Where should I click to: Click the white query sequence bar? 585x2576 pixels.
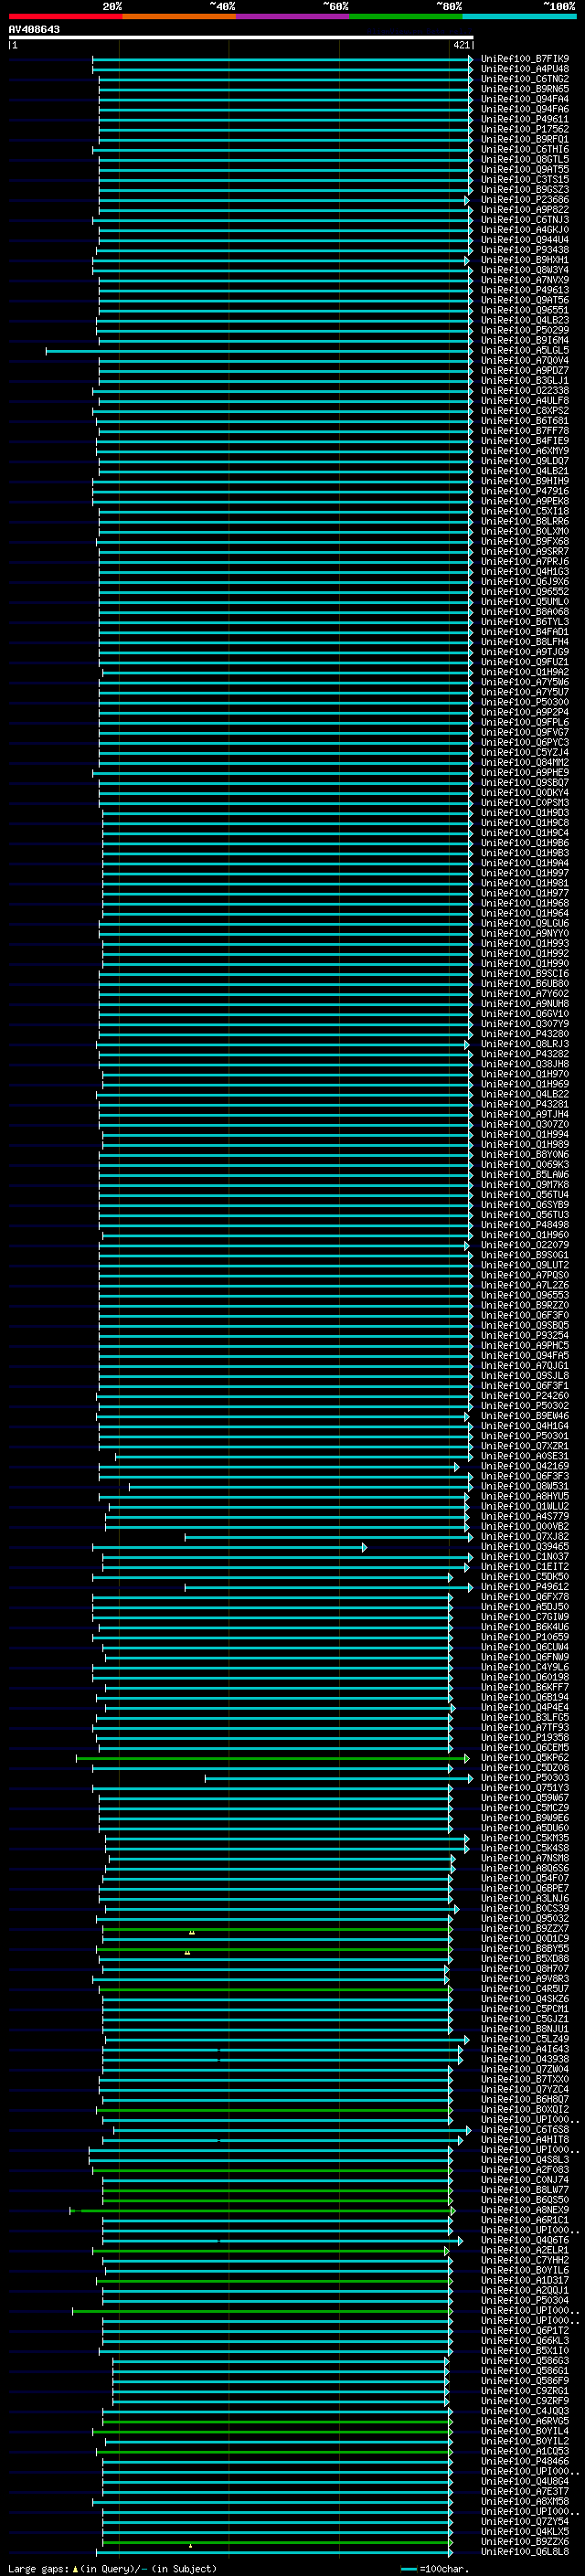[241, 37]
